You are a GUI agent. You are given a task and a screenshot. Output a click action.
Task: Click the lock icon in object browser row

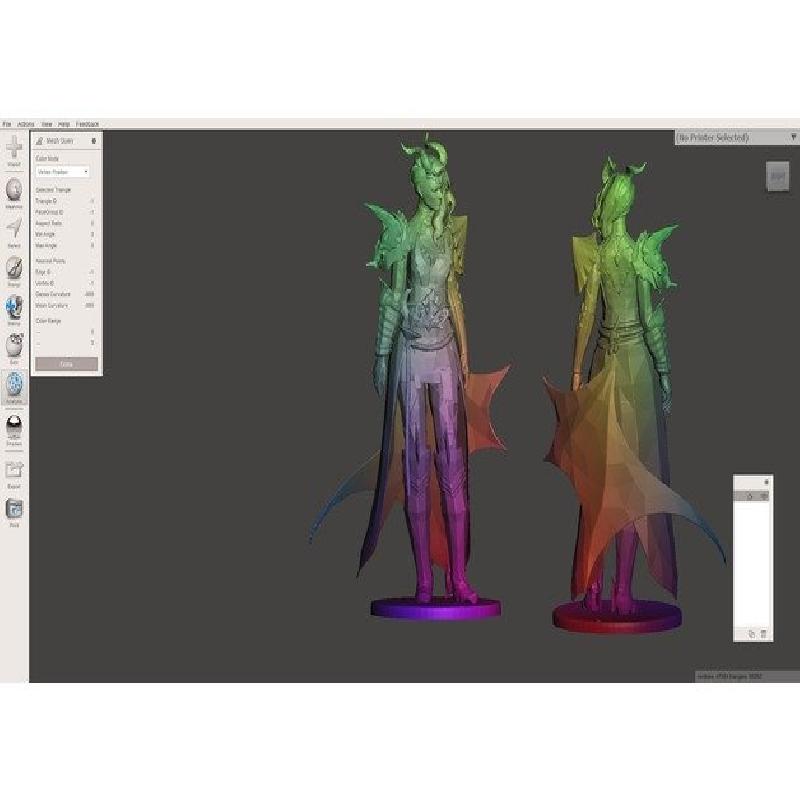pos(750,496)
